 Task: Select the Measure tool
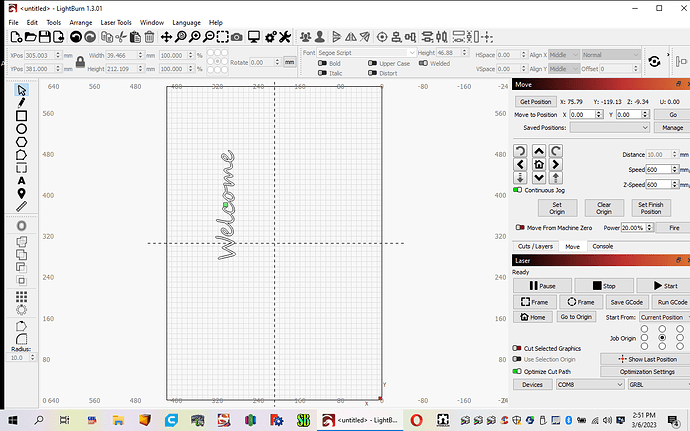coord(21,206)
